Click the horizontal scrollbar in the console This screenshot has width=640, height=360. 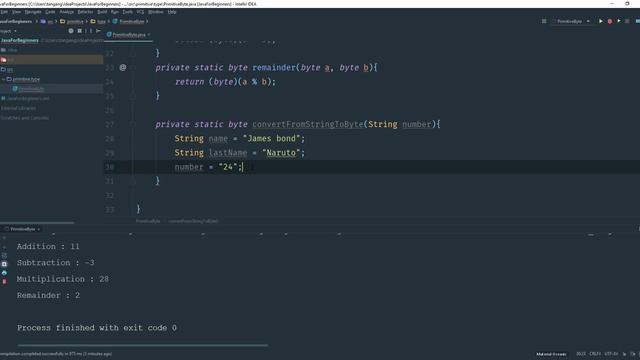click(x=142, y=345)
